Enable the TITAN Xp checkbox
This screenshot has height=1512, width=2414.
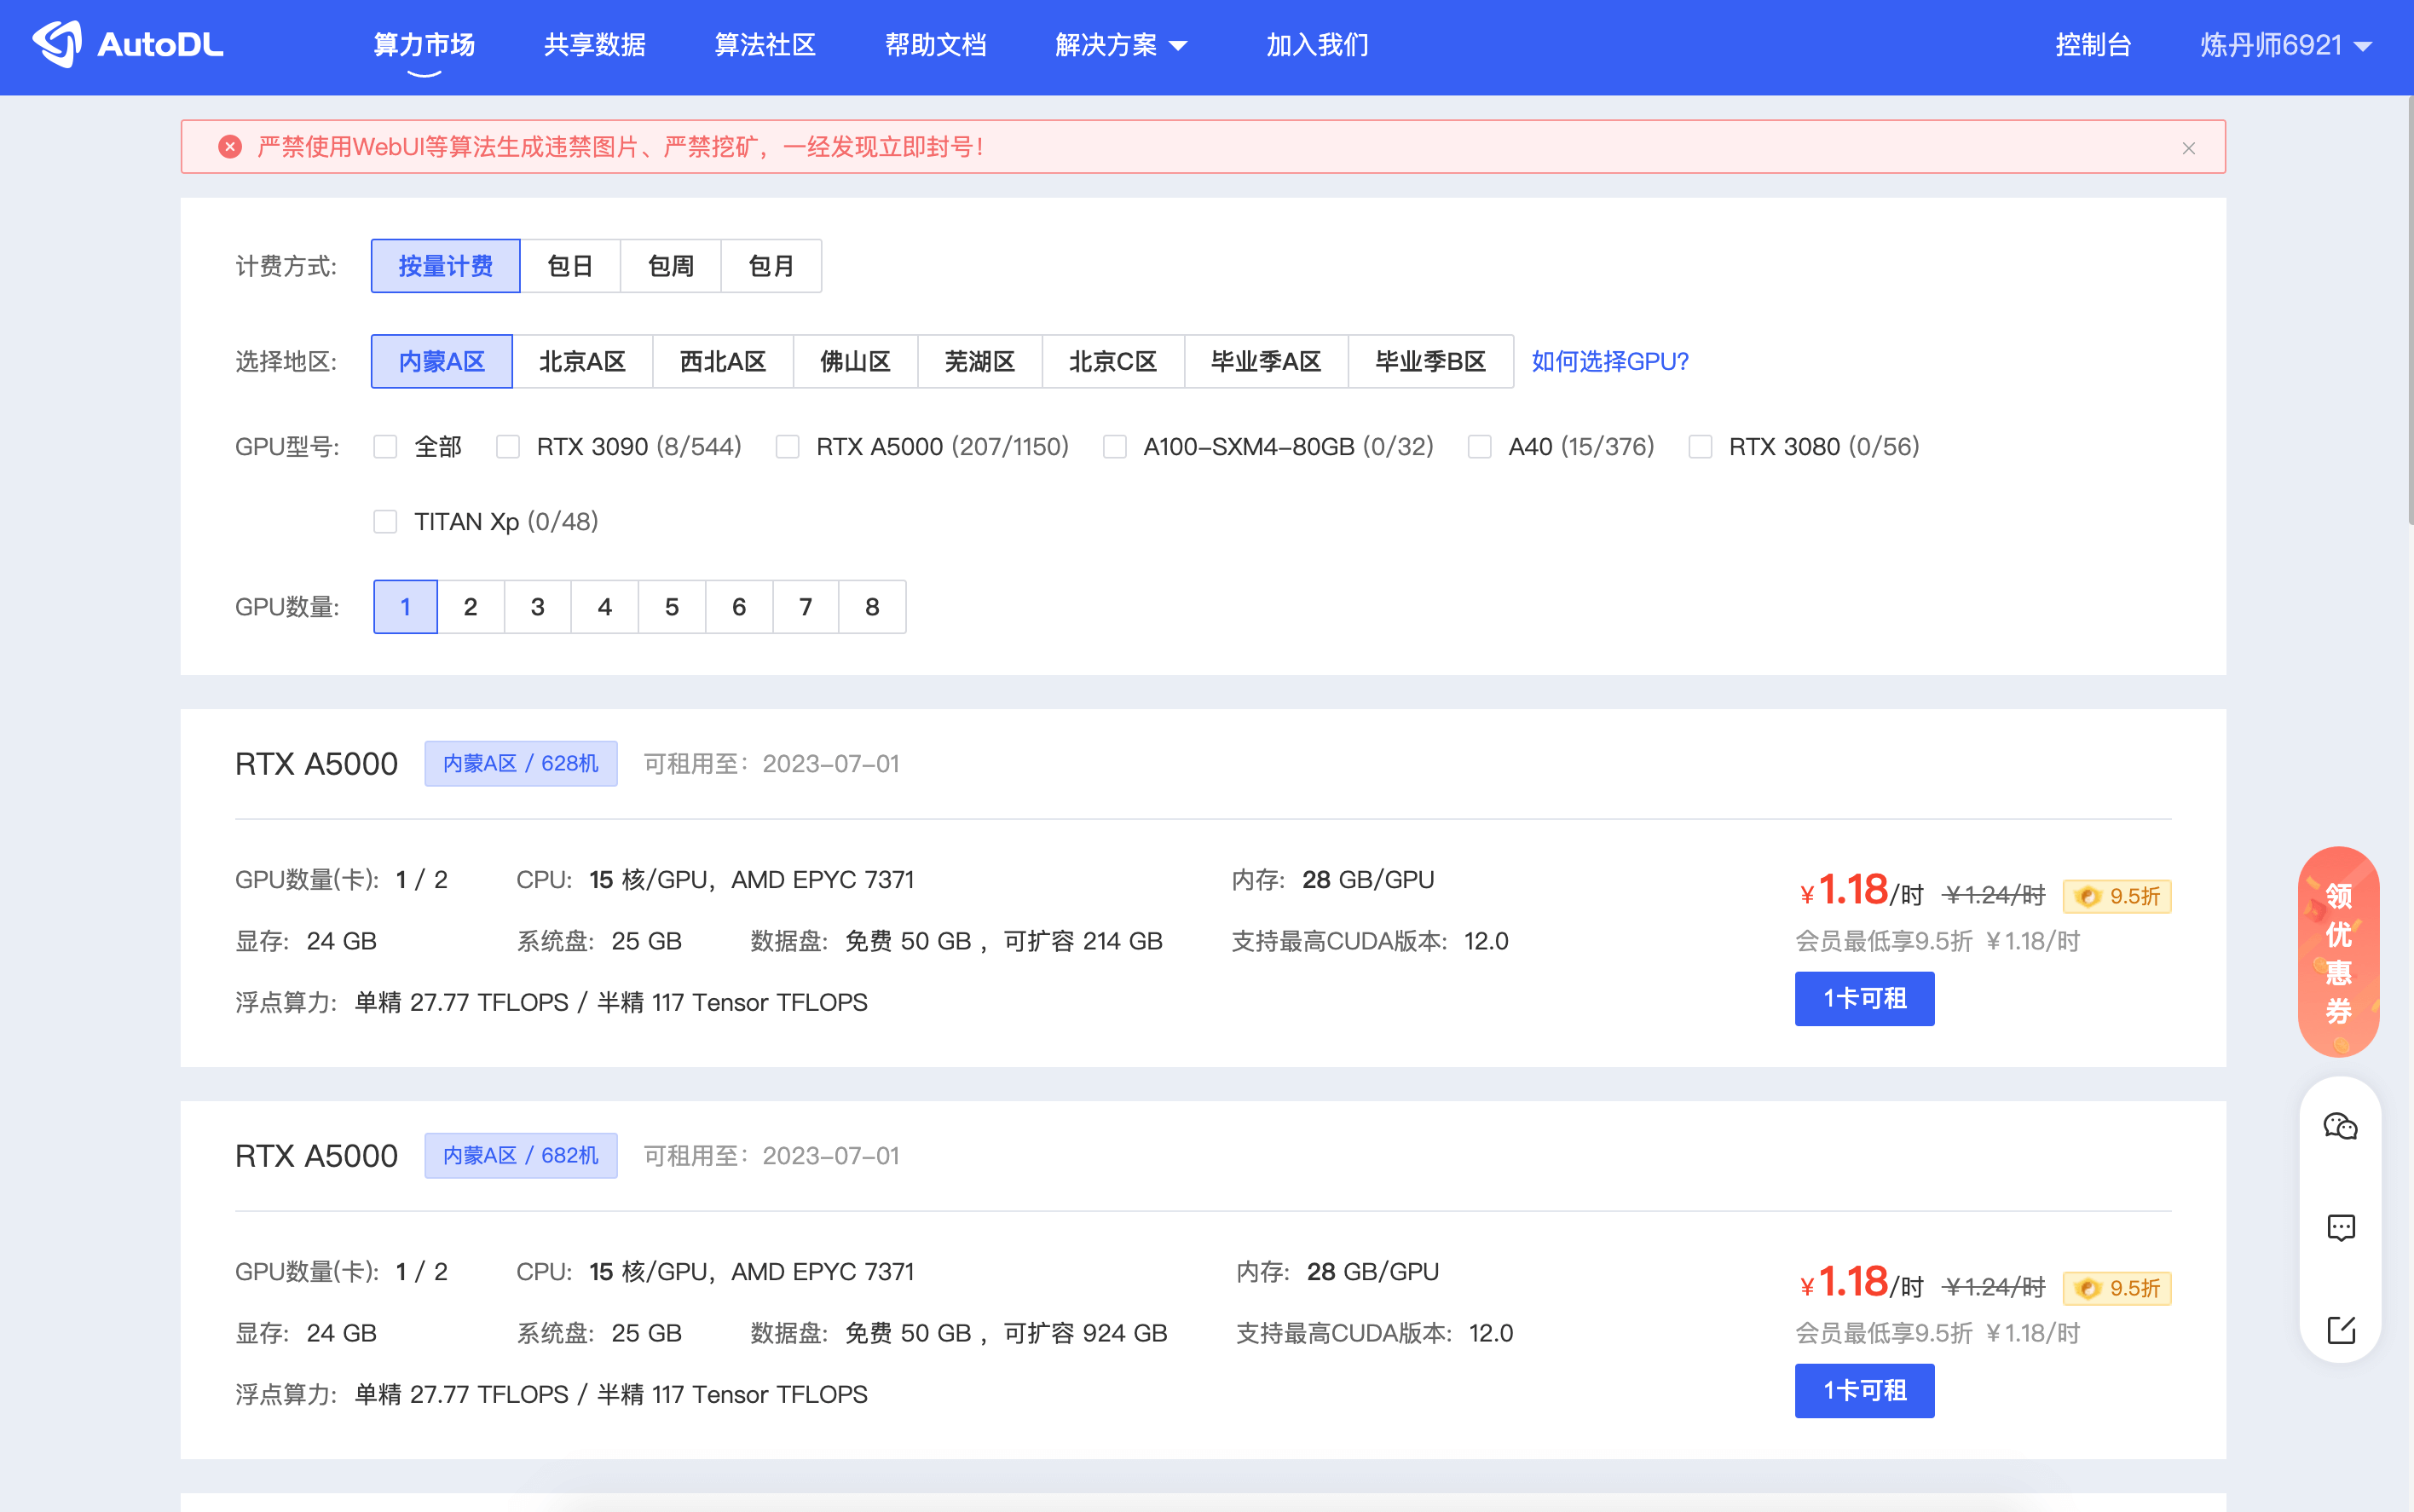coord(385,521)
